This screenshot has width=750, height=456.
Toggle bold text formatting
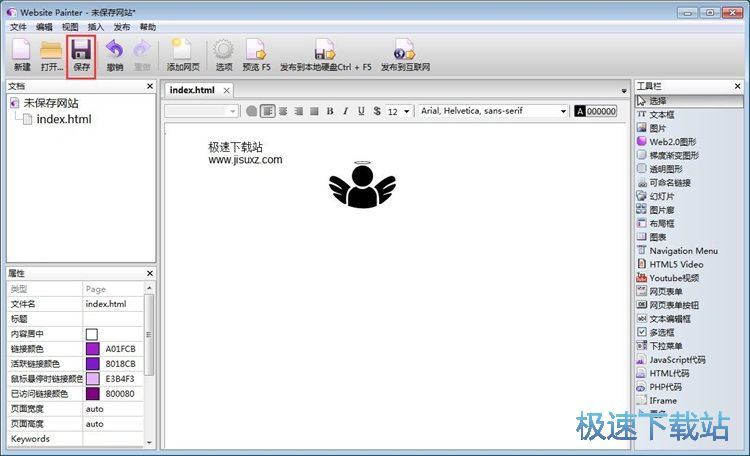330,111
